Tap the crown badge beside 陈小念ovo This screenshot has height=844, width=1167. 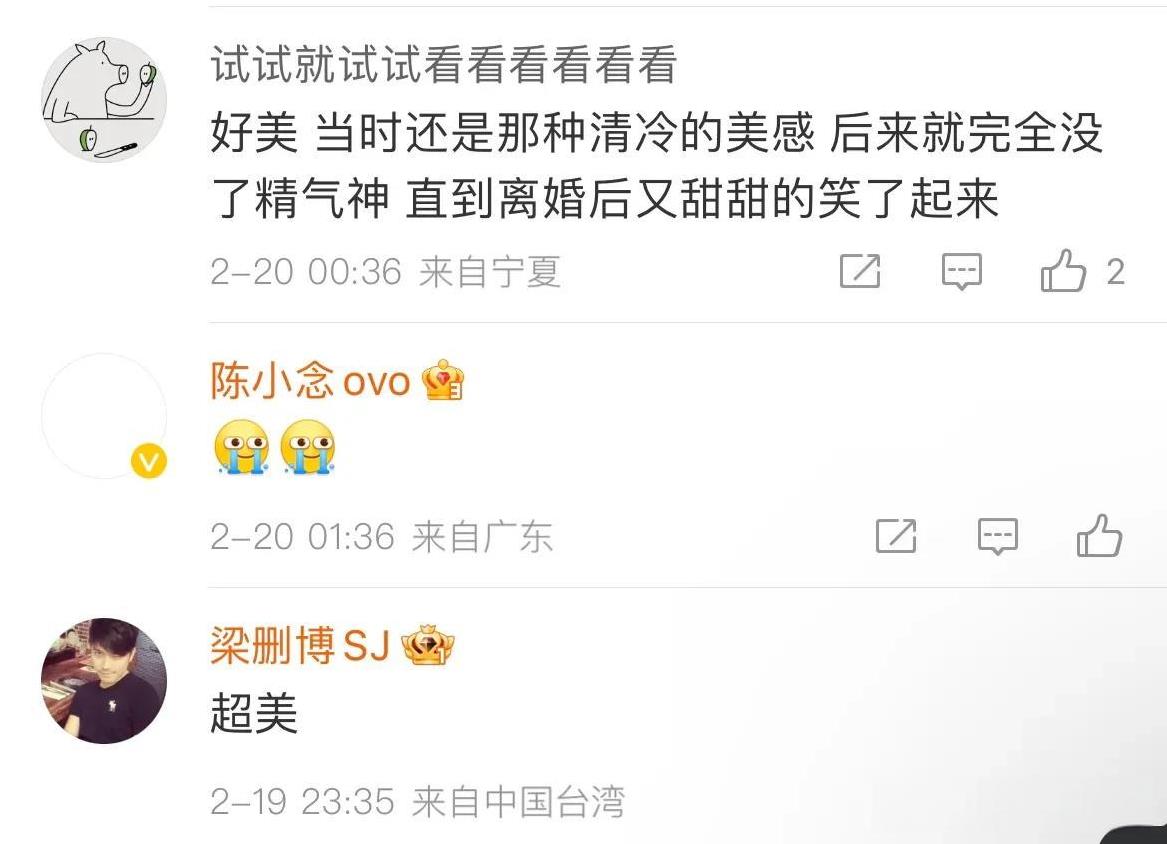443,380
